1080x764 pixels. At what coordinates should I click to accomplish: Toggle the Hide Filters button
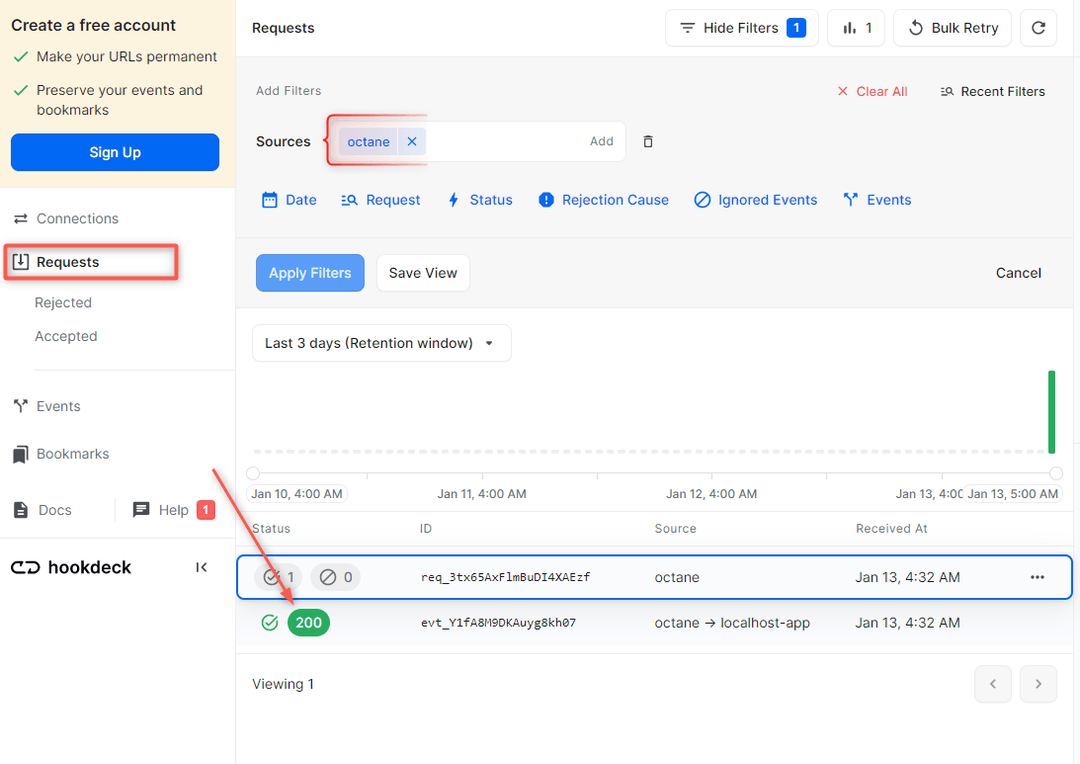point(741,28)
